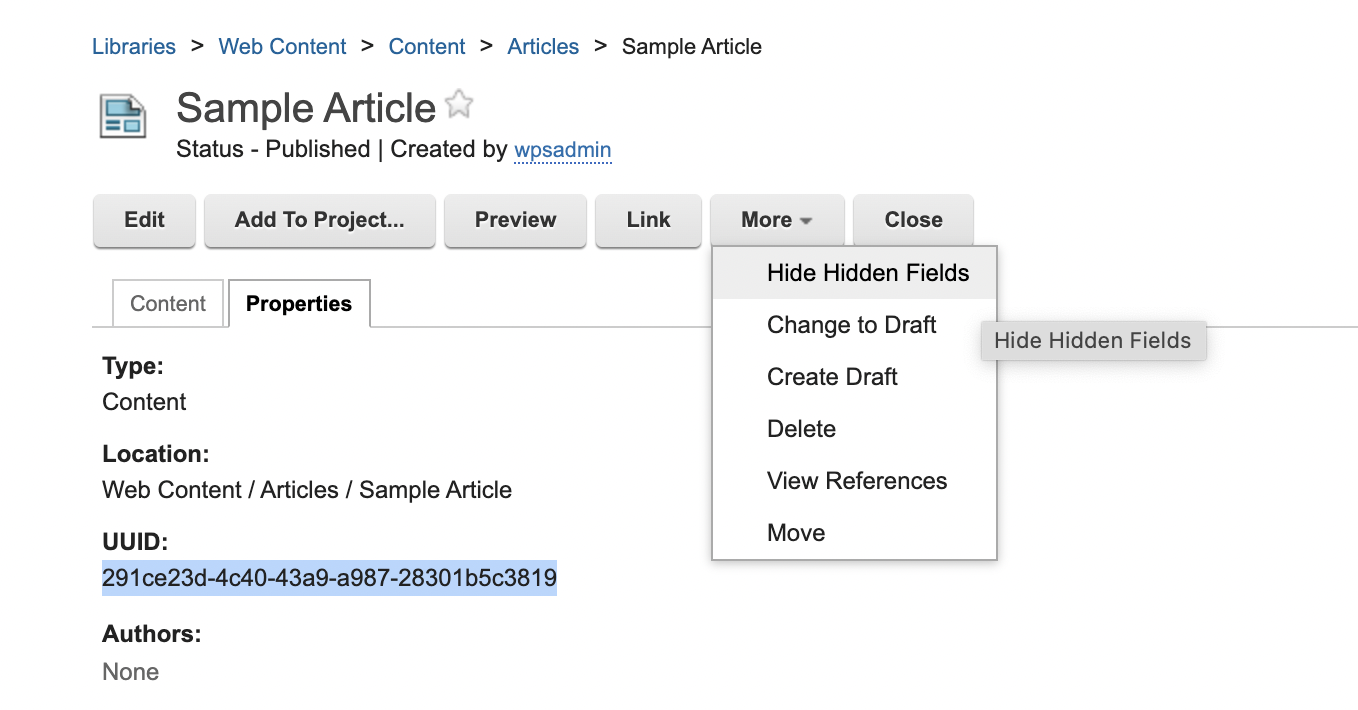Select "Create Draft" from the More menu

point(832,376)
